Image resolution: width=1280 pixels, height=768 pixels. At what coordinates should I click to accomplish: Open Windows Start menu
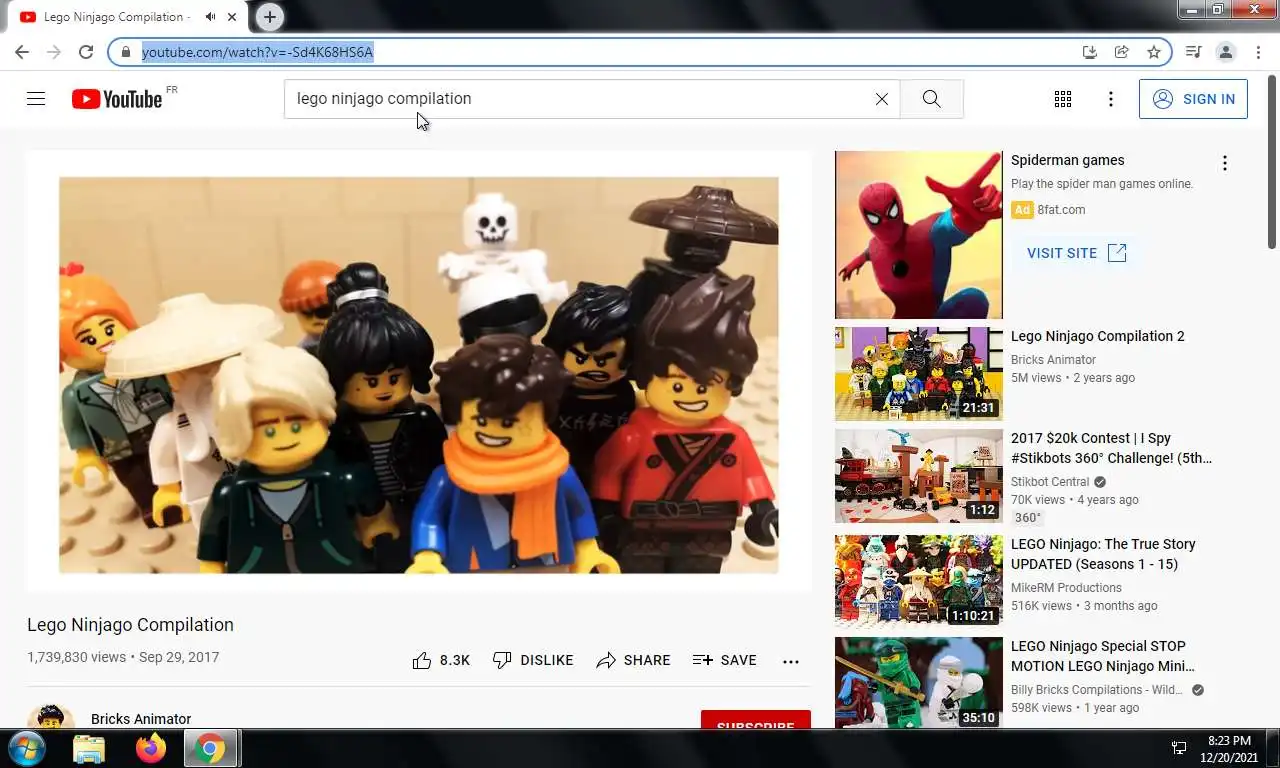25,748
